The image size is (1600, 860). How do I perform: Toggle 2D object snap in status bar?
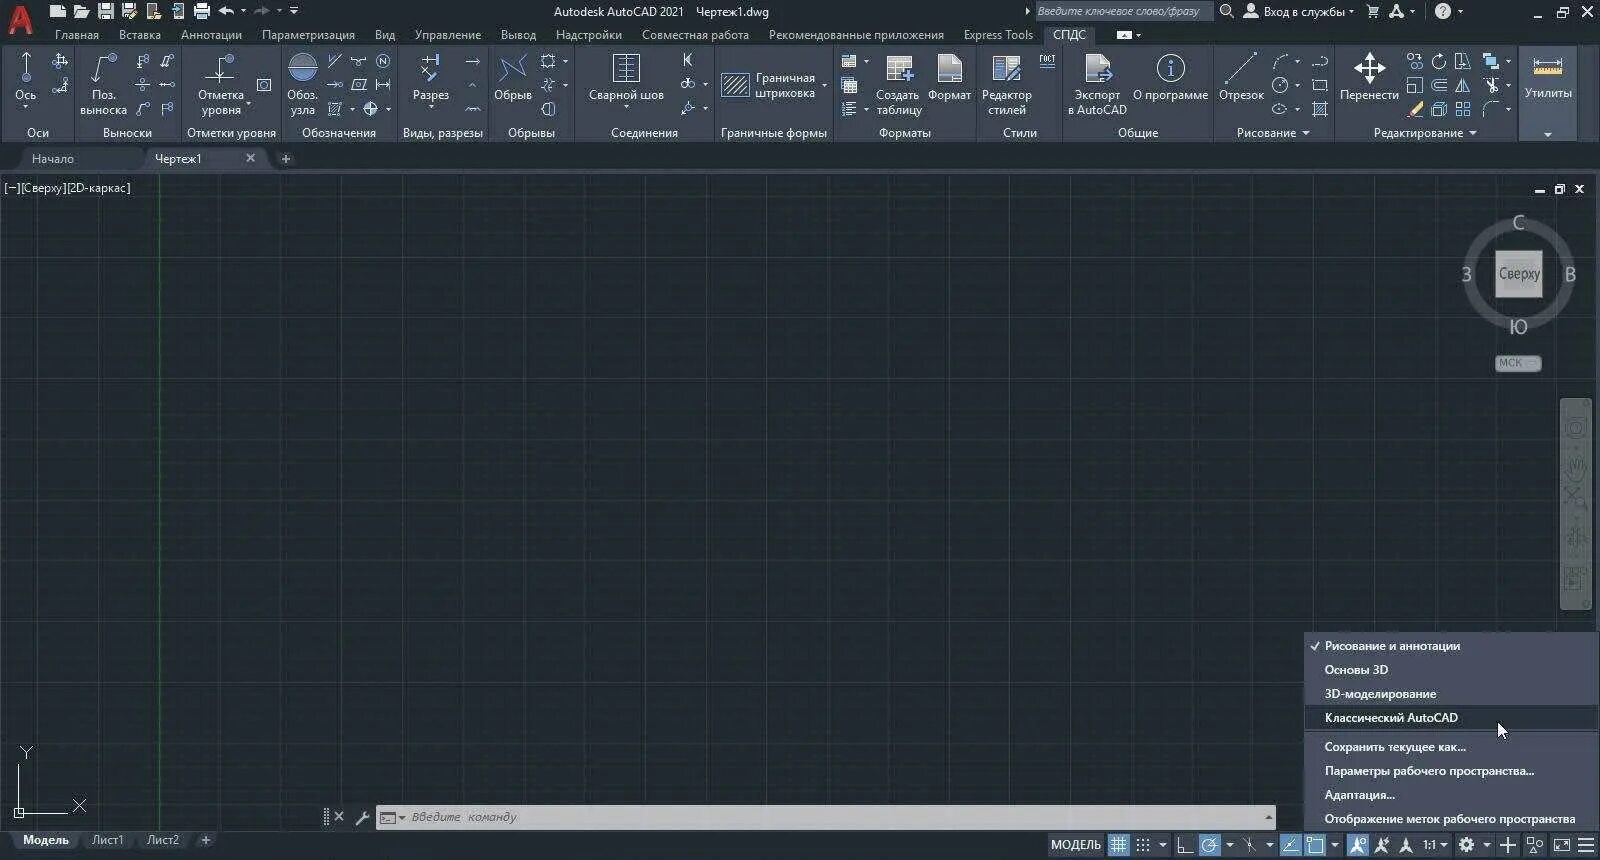(1315, 845)
